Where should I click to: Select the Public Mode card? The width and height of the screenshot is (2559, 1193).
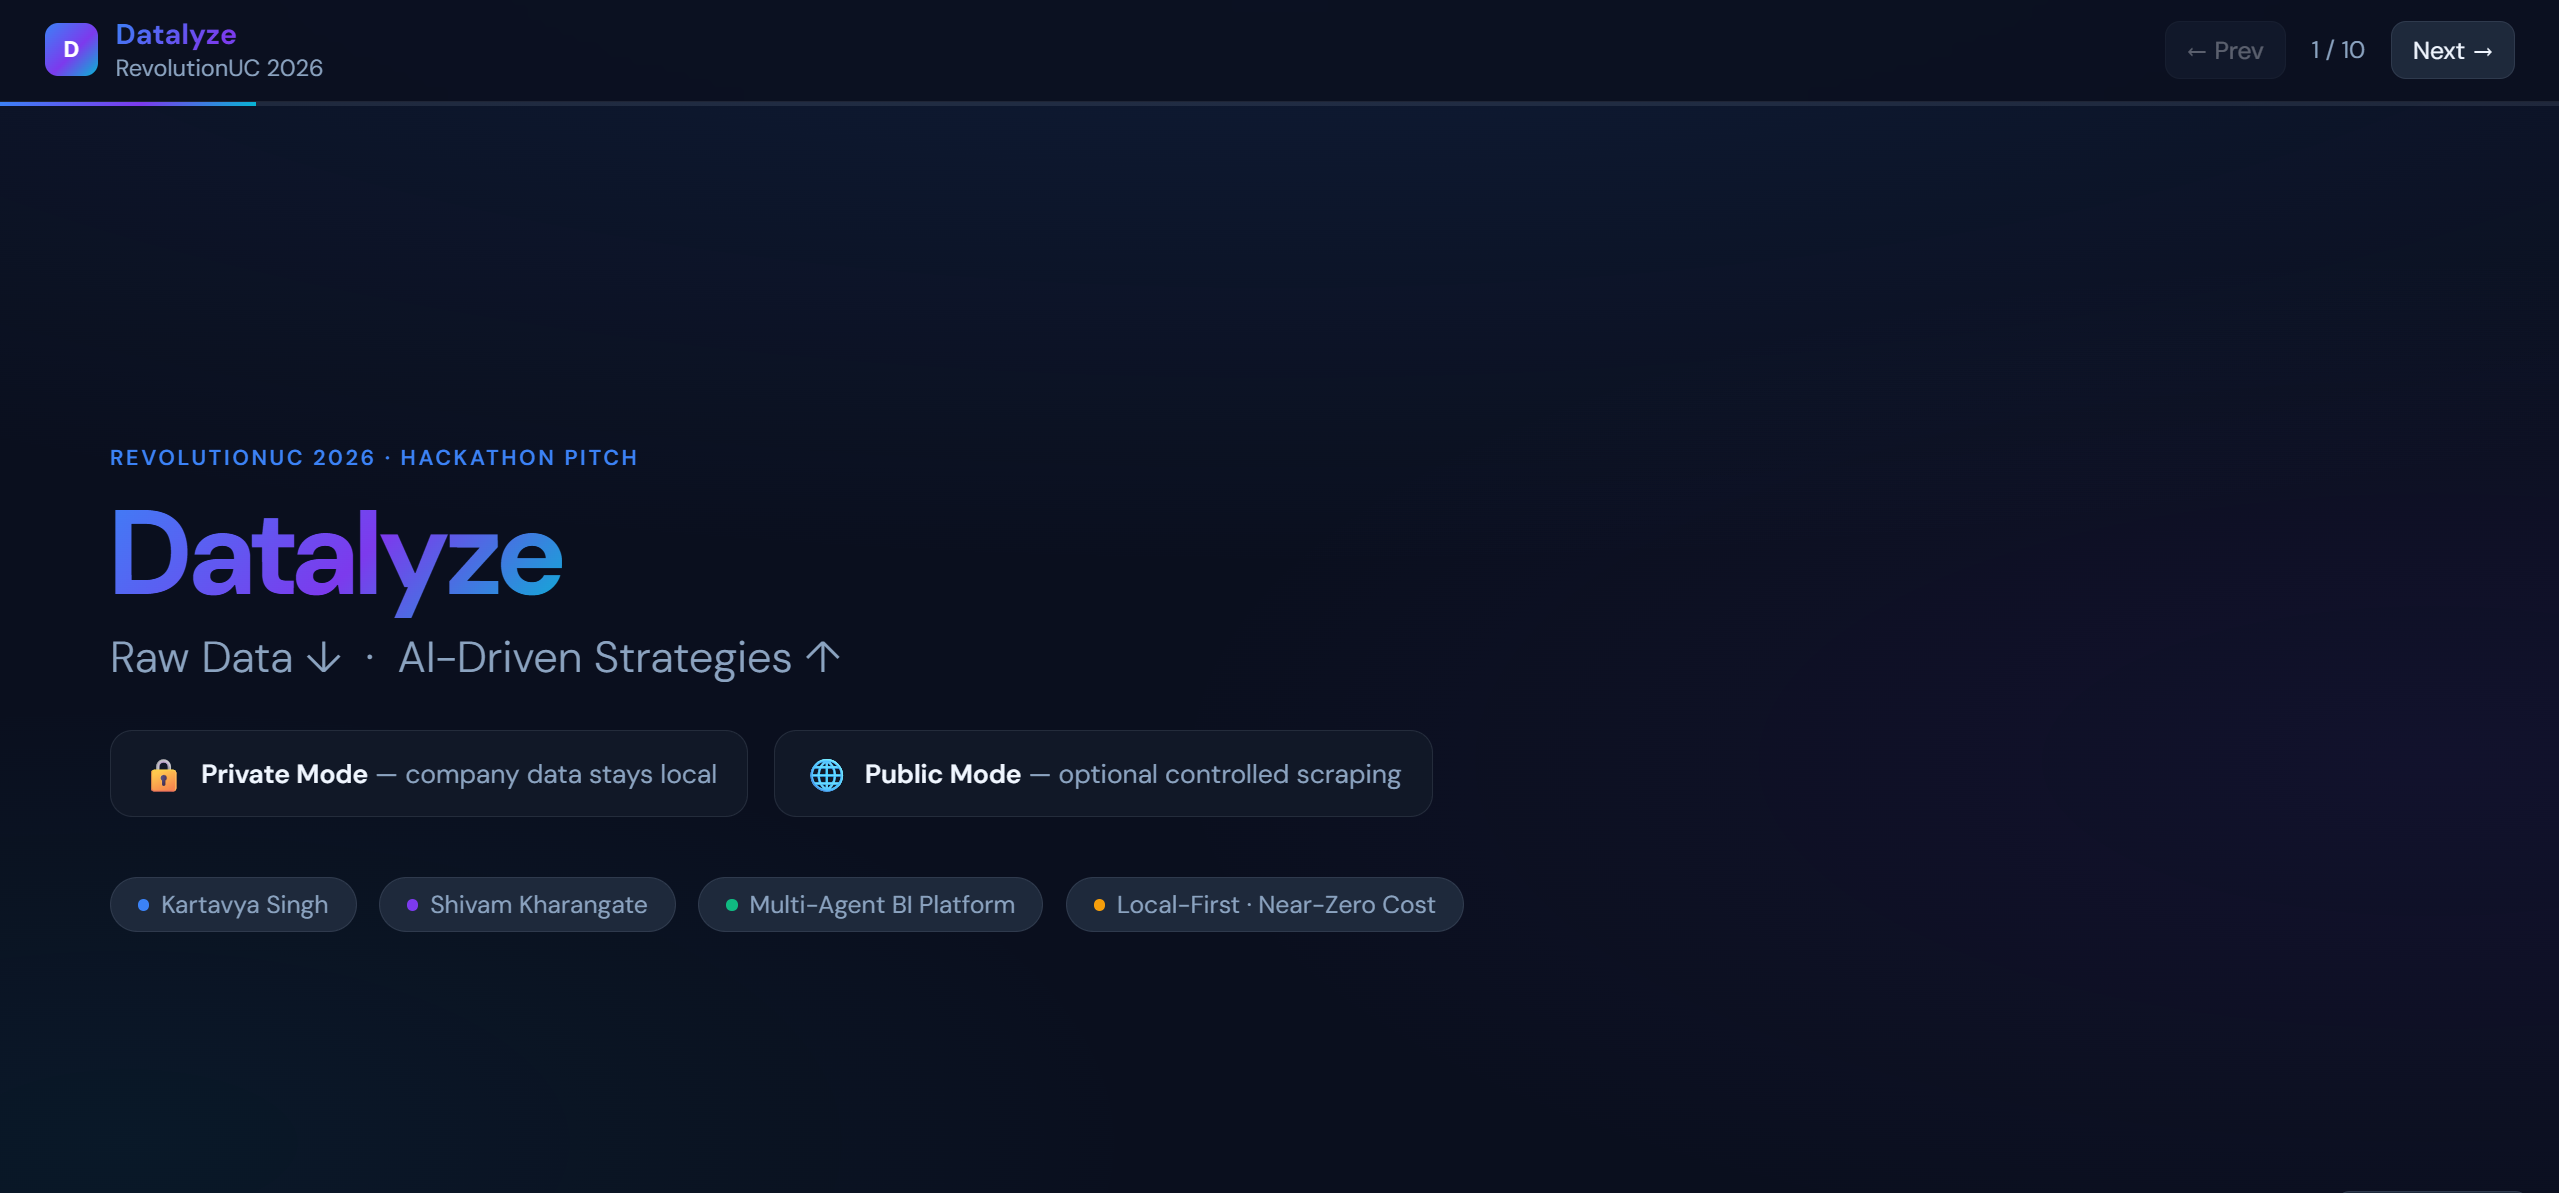click(1103, 774)
